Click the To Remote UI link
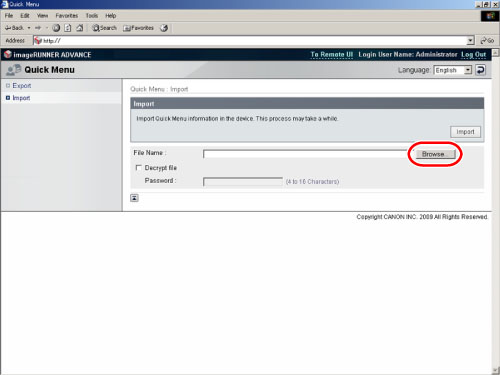This screenshot has width=500, height=375. (331, 54)
